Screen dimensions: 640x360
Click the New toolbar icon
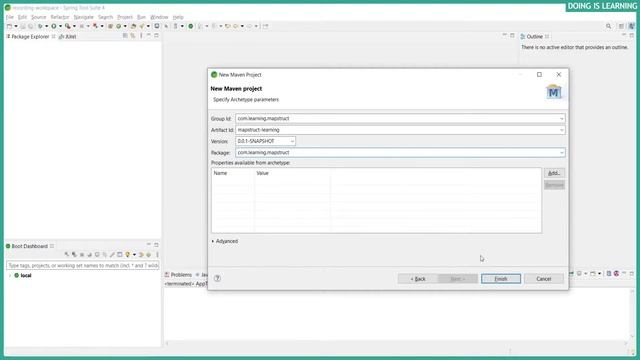(x=9, y=26)
